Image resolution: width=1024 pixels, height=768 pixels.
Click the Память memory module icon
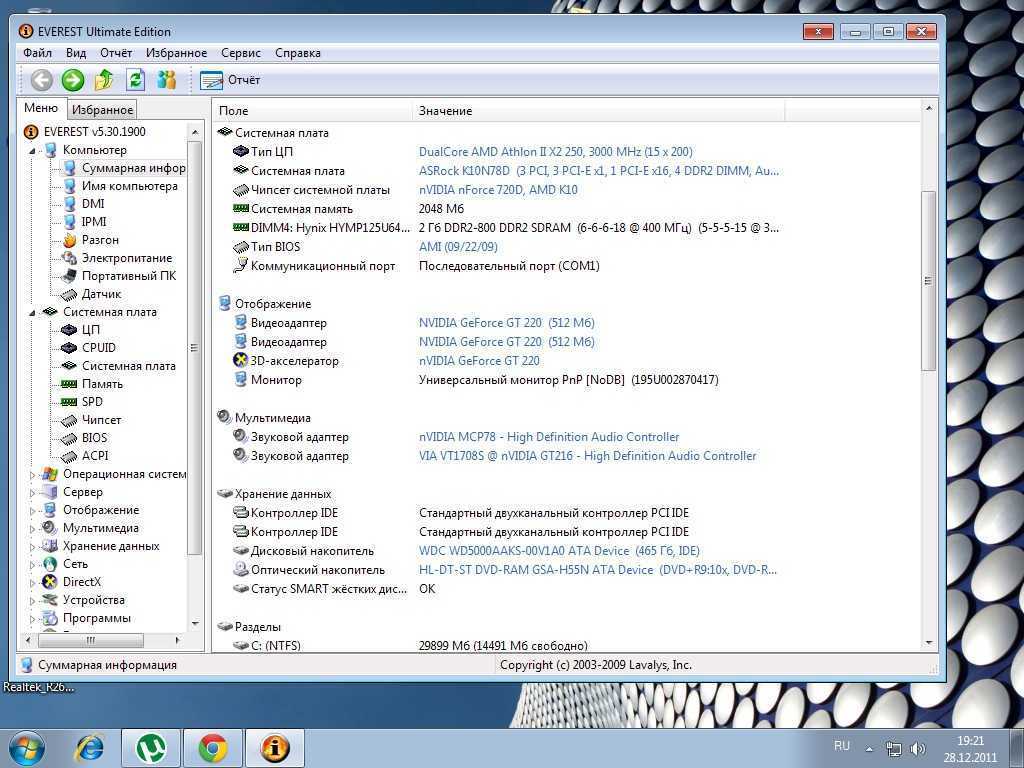[x=69, y=384]
